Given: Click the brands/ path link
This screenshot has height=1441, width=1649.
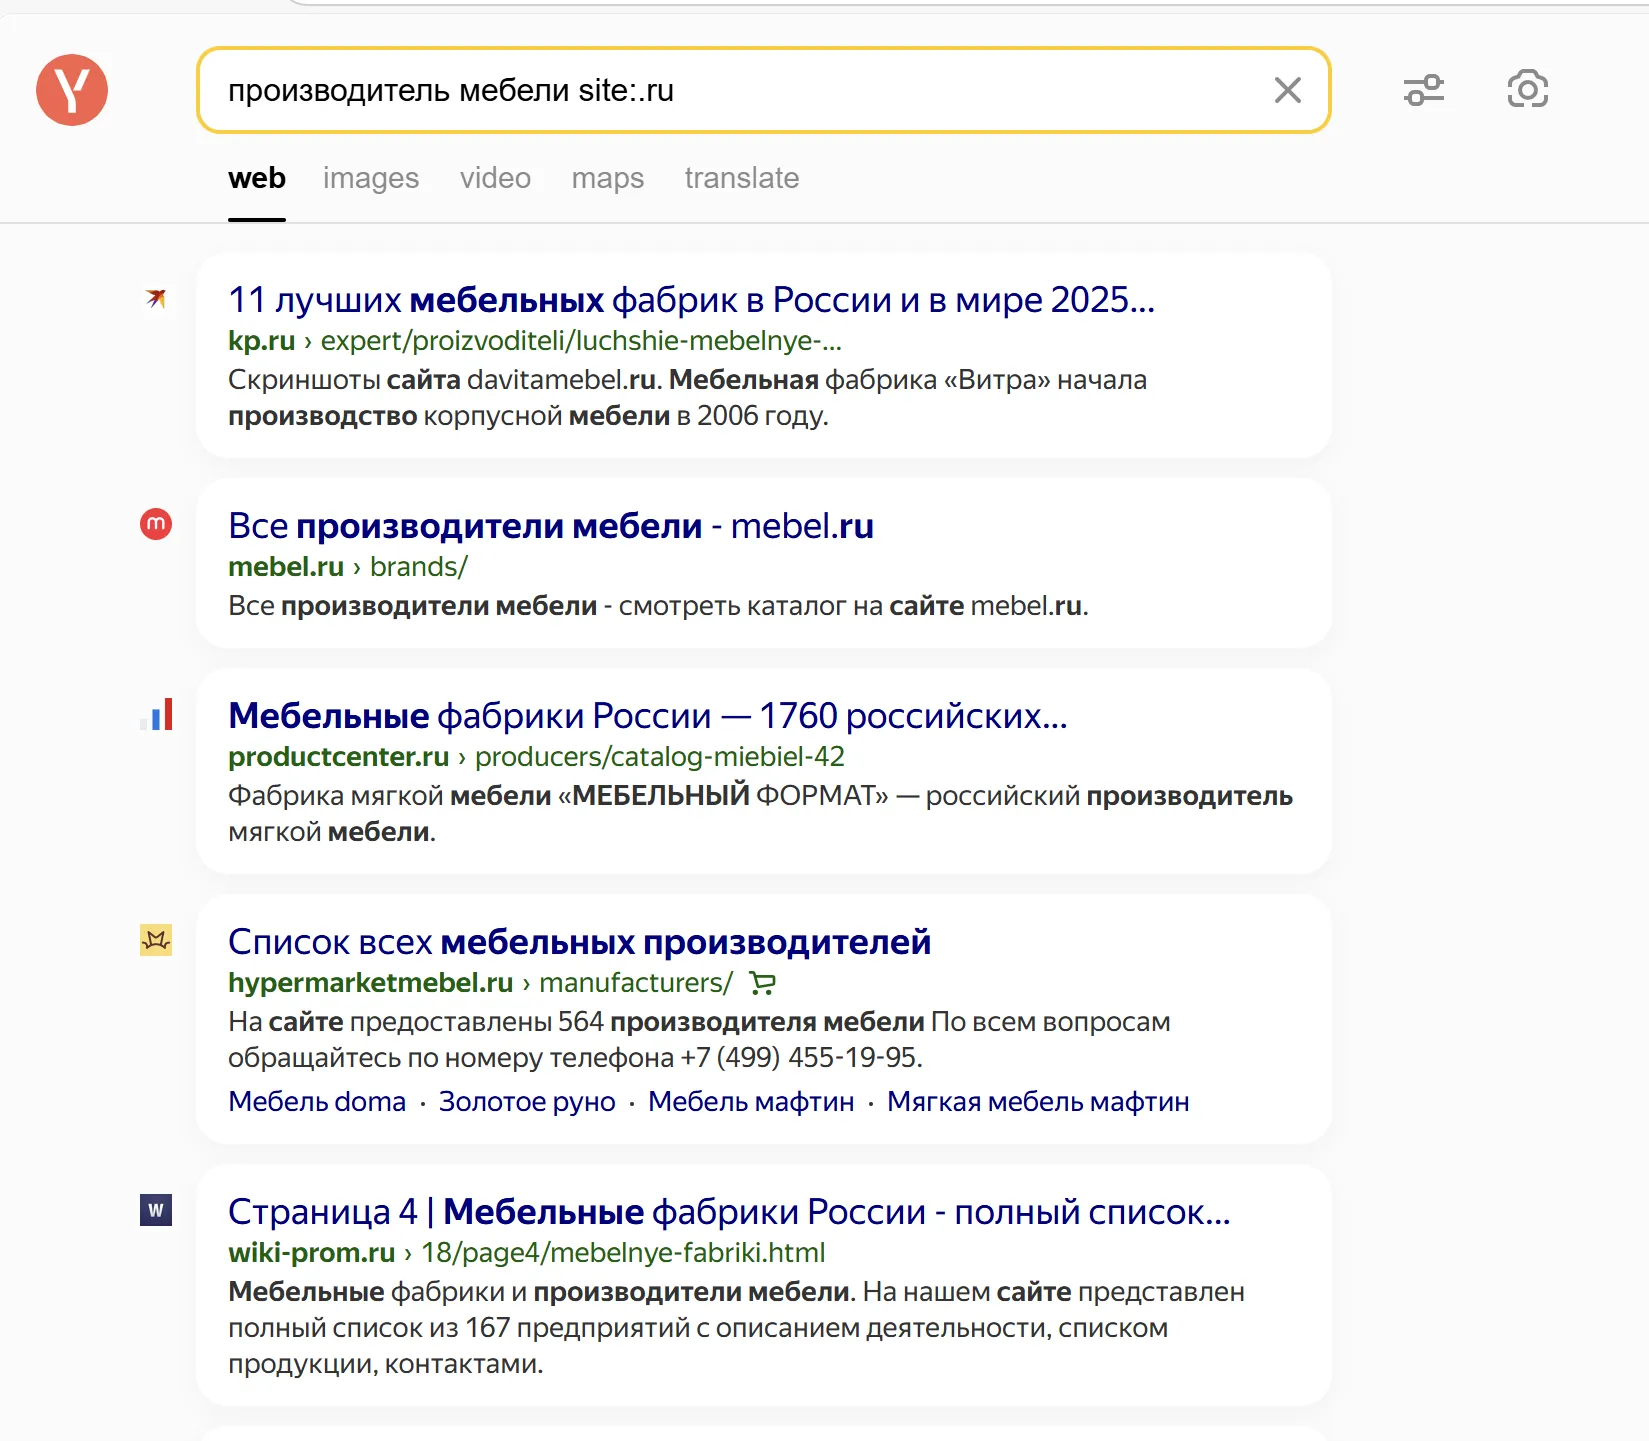Looking at the screenshot, I should pos(419,567).
